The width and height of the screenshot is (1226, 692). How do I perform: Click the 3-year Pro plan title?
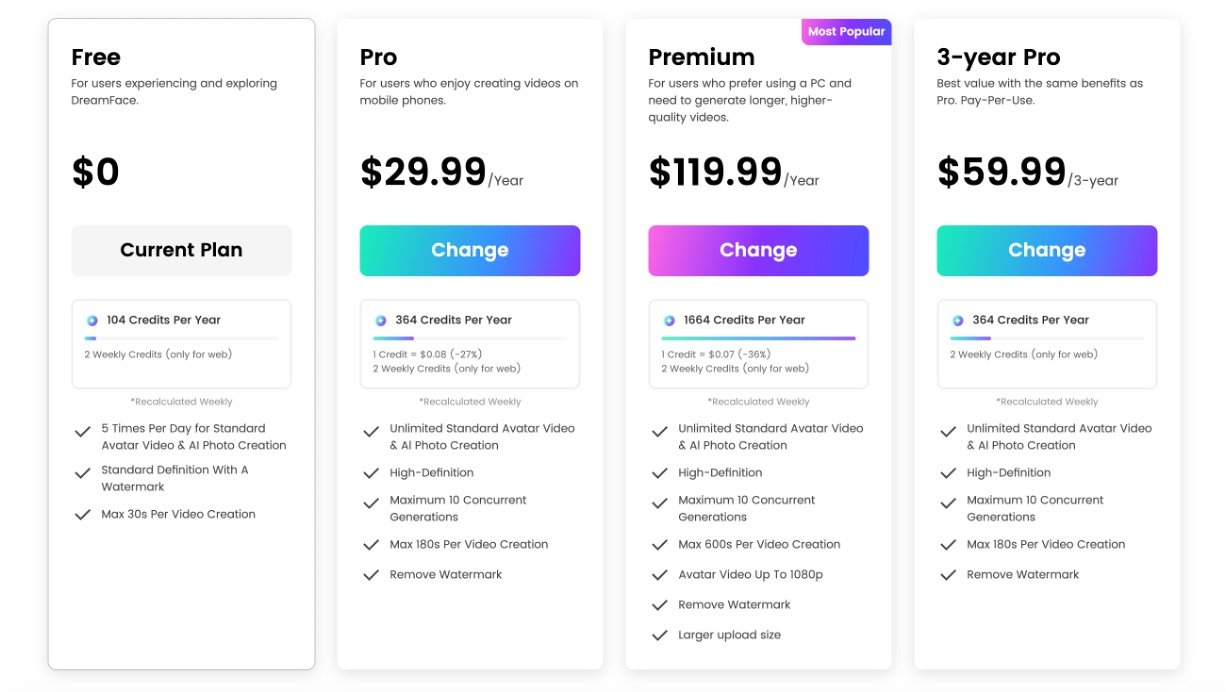click(x=998, y=57)
